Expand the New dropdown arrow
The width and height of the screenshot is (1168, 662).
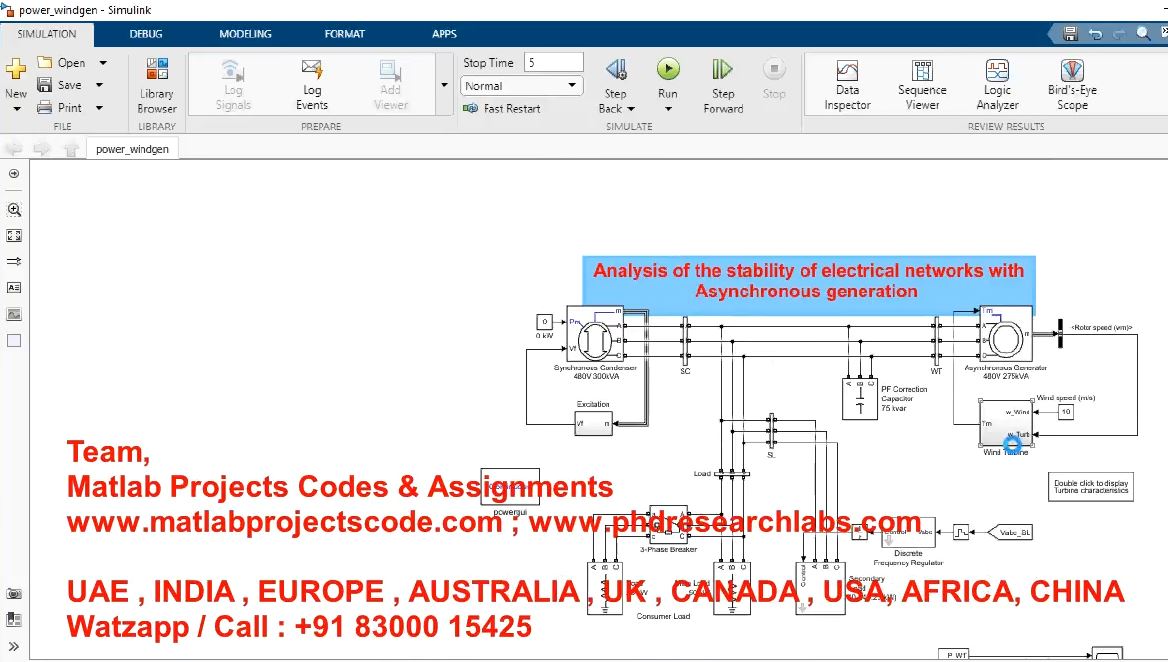tap(16, 109)
